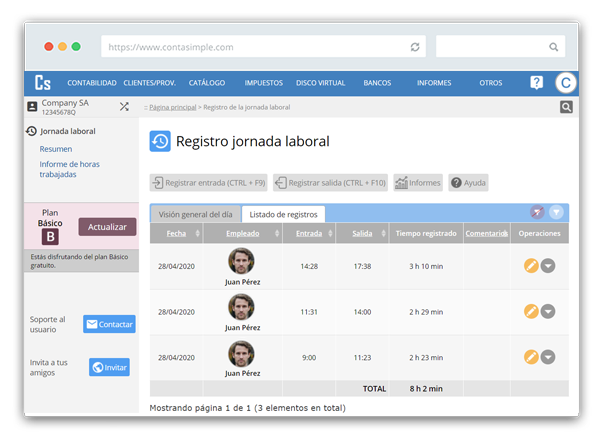This screenshot has height=442, width=600.
Task: Open operations dropdown for 11:31 entry
Action: coord(548,311)
